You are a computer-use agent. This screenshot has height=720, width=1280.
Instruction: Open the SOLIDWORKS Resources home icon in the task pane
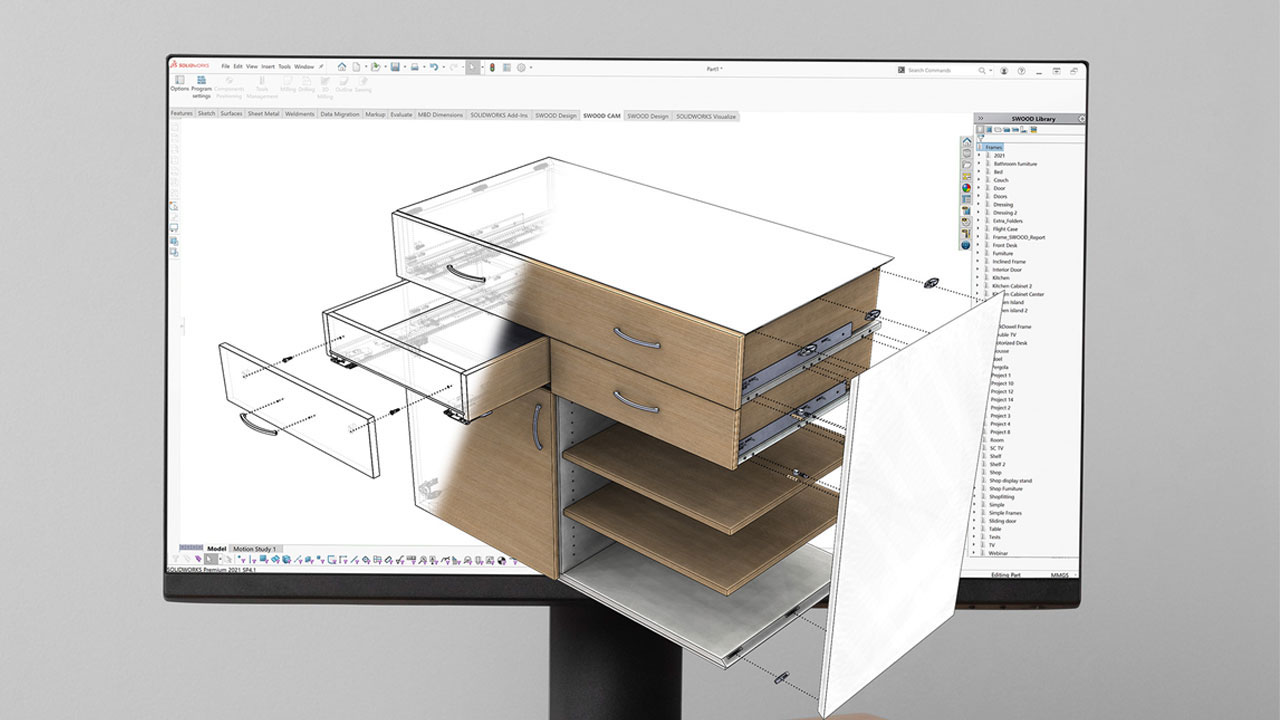[x=967, y=141]
